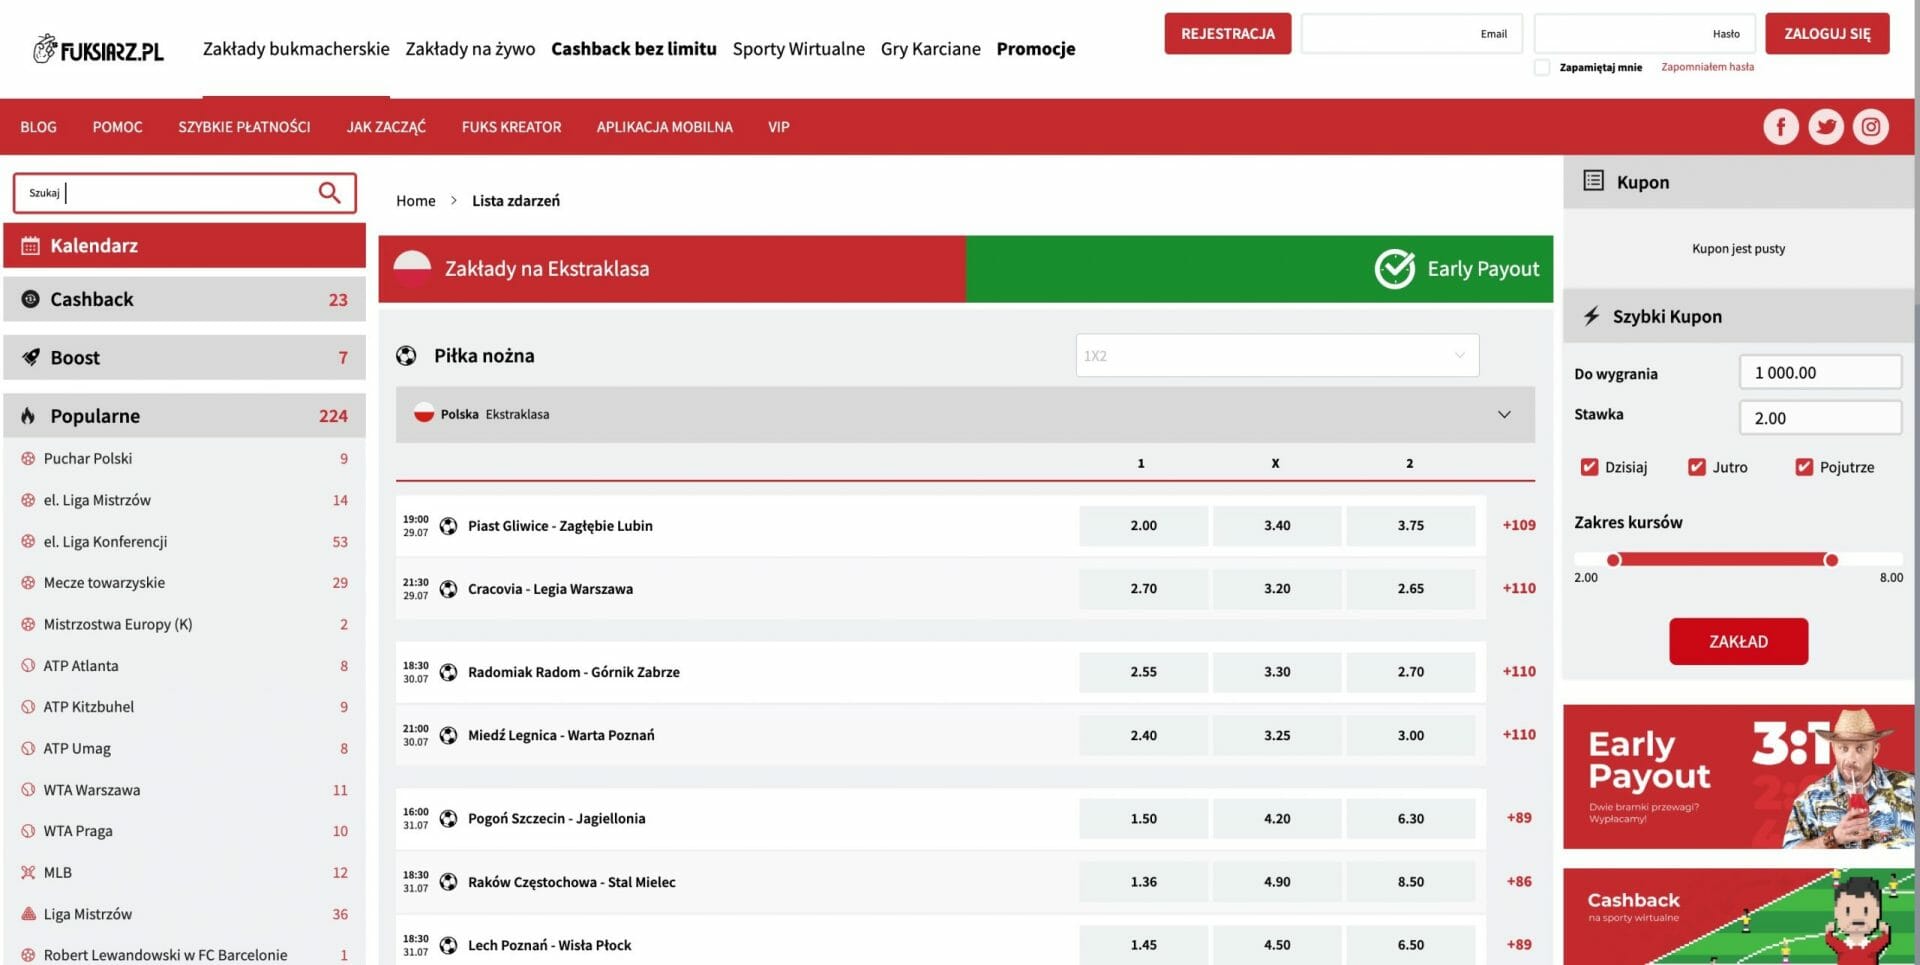Select odds 2.00 for Piast Gliwice win

pos(1143,525)
